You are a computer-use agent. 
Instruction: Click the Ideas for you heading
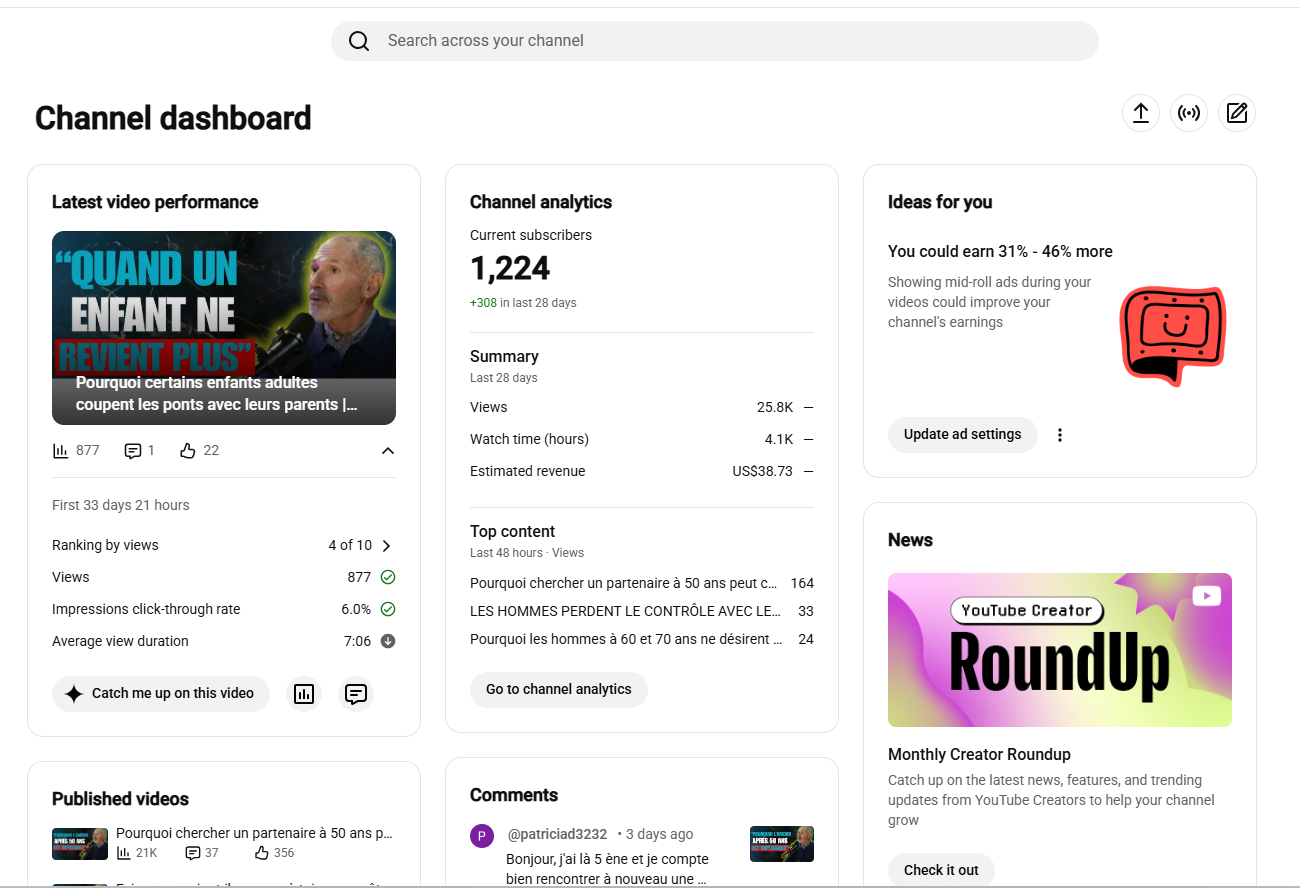point(940,202)
